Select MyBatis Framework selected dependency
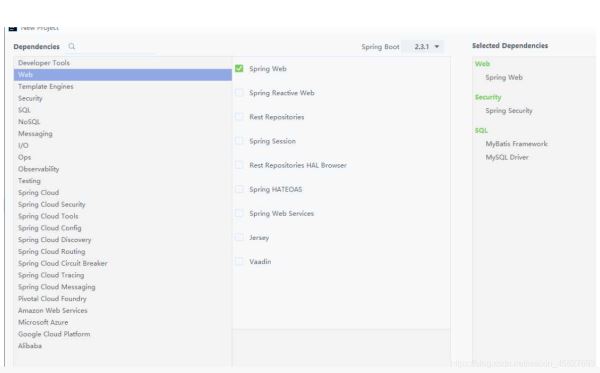Screen dimensions: 600x373 (x=517, y=144)
